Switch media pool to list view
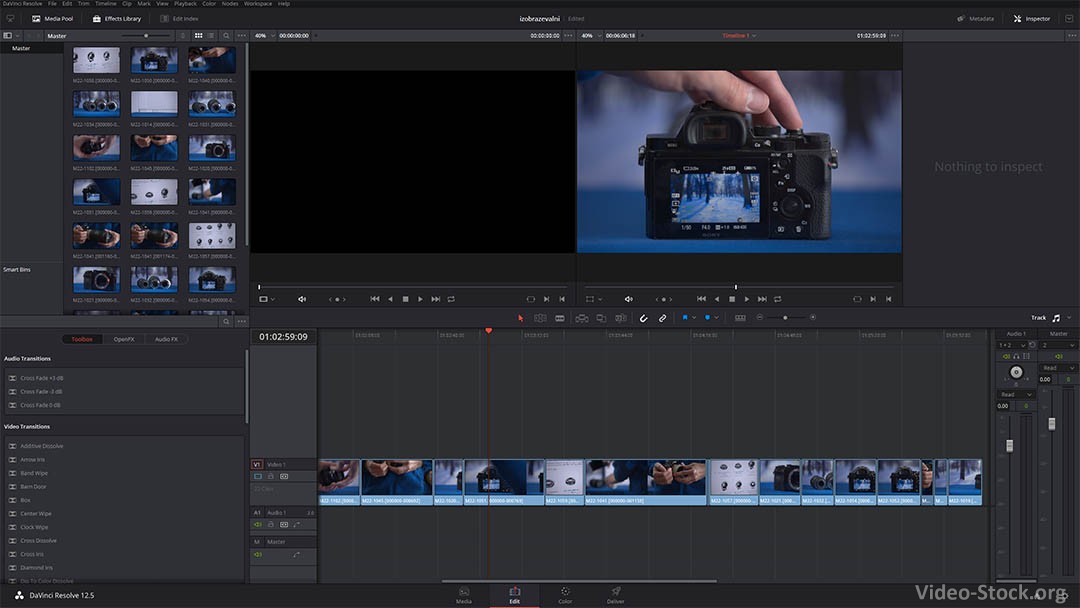Screen dimensions: 1080x608 coord(211,36)
